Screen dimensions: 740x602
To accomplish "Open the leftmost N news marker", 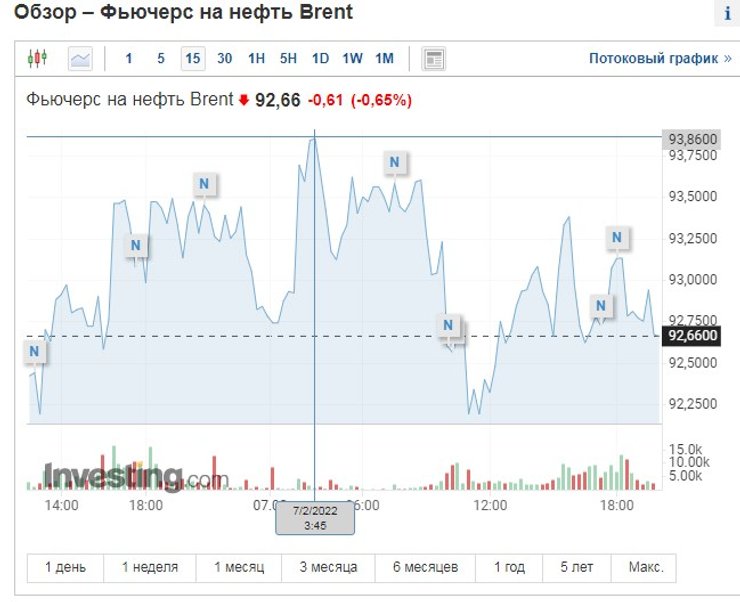I will click(x=35, y=351).
